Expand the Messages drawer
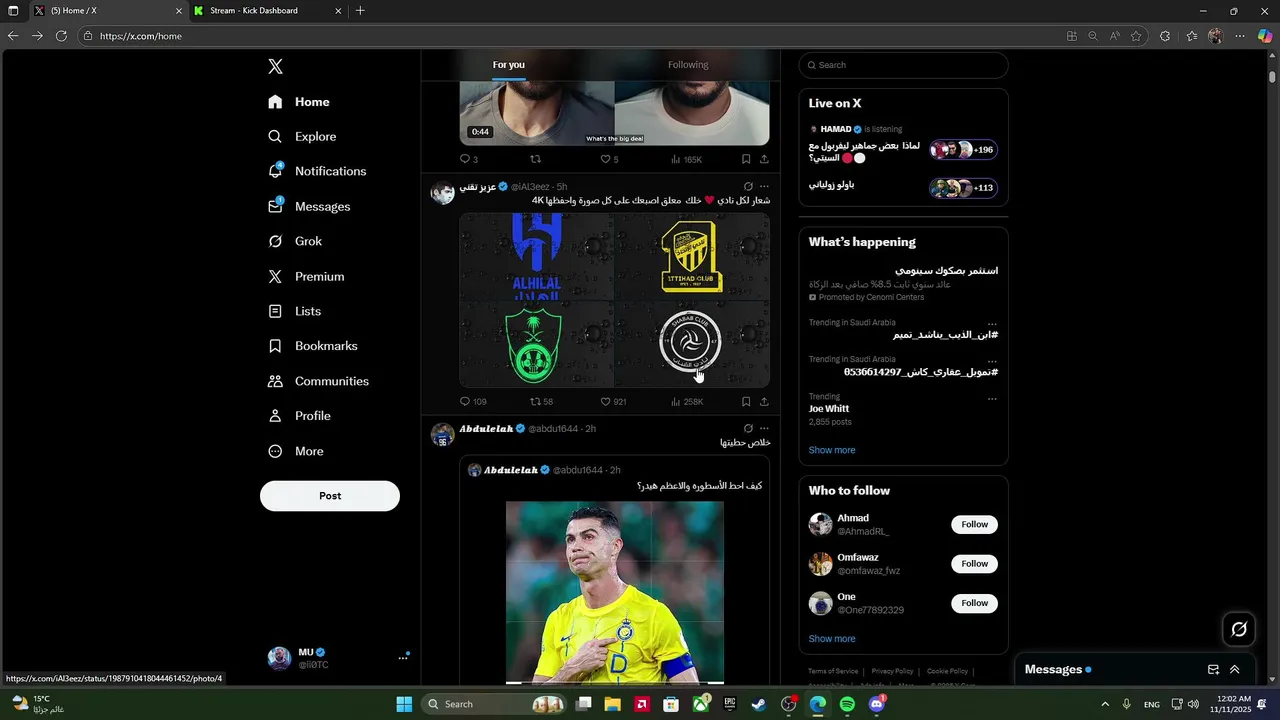 (1234, 670)
